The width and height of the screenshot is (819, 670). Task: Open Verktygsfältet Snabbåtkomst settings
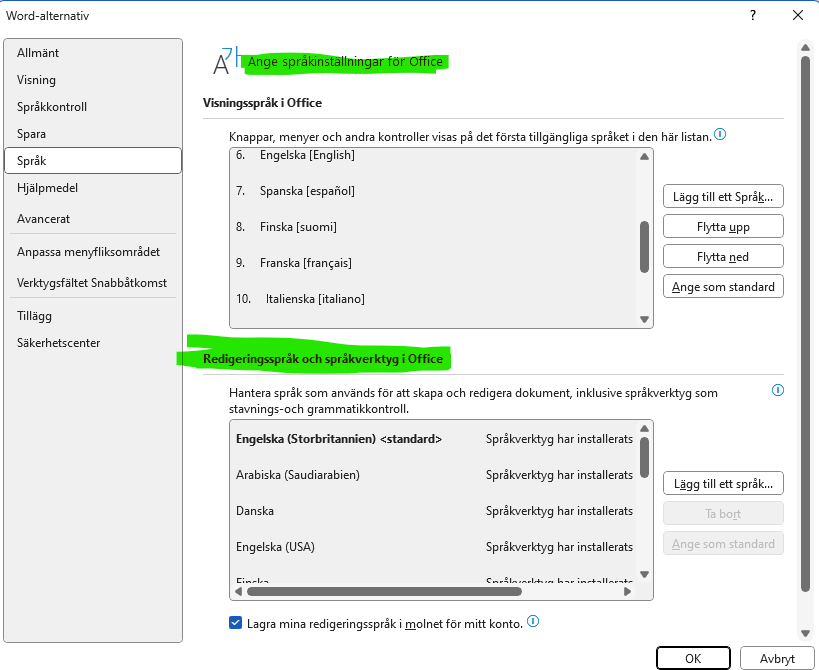click(93, 283)
